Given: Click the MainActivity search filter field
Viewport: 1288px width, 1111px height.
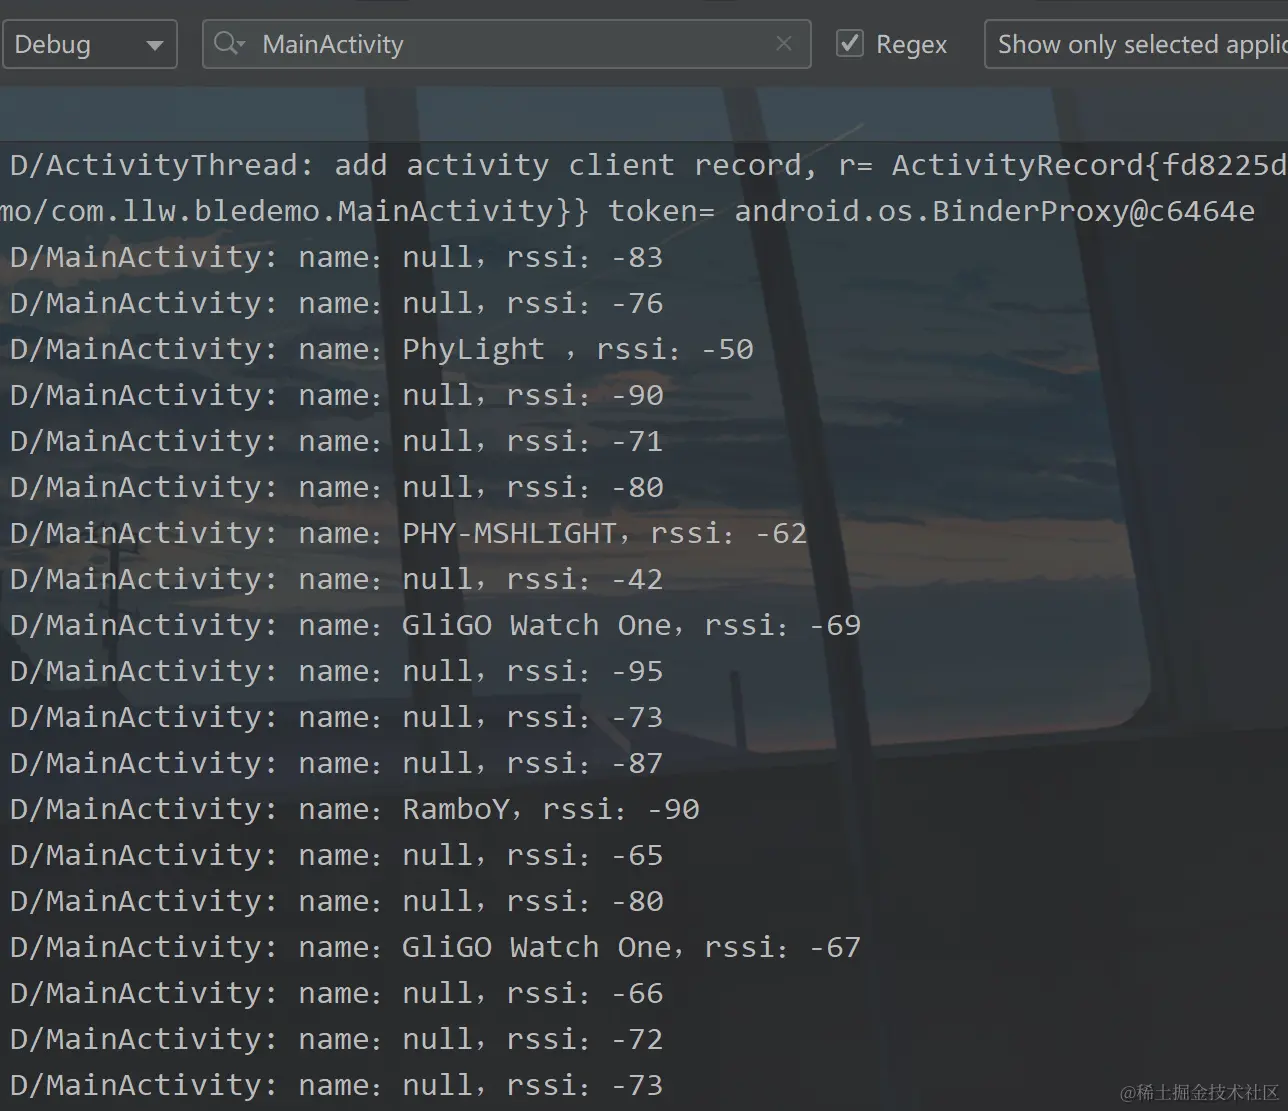Looking at the screenshot, I should click(506, 44).
